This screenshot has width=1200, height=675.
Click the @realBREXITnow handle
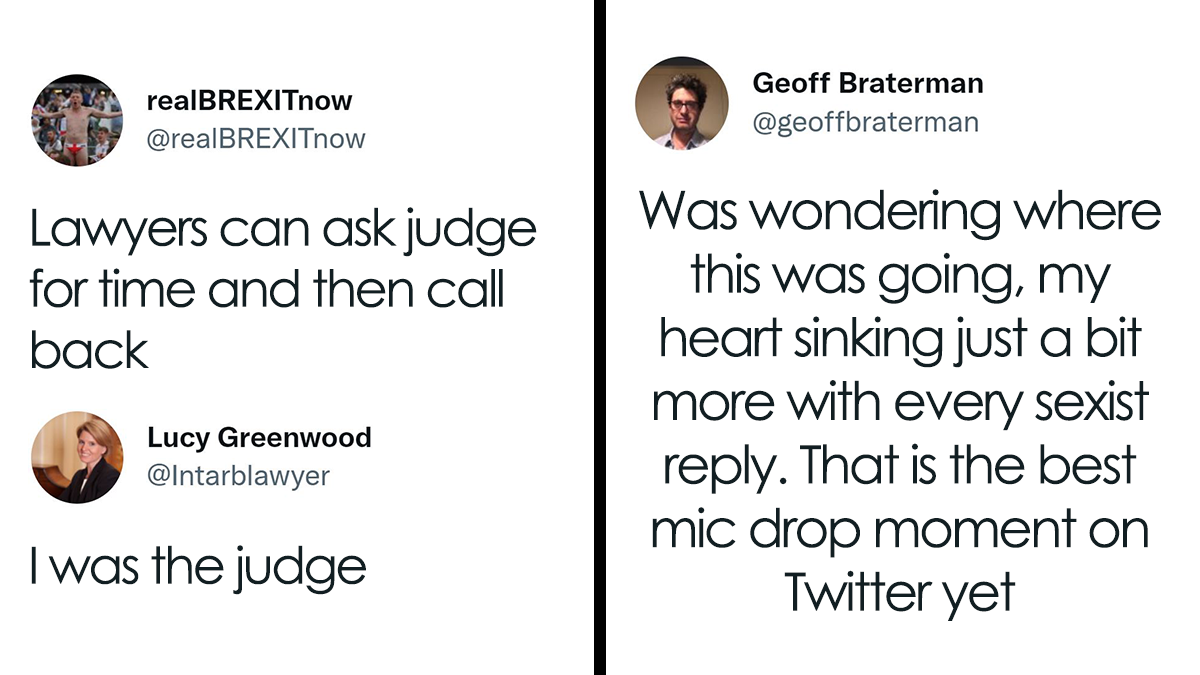click(256, 138)
